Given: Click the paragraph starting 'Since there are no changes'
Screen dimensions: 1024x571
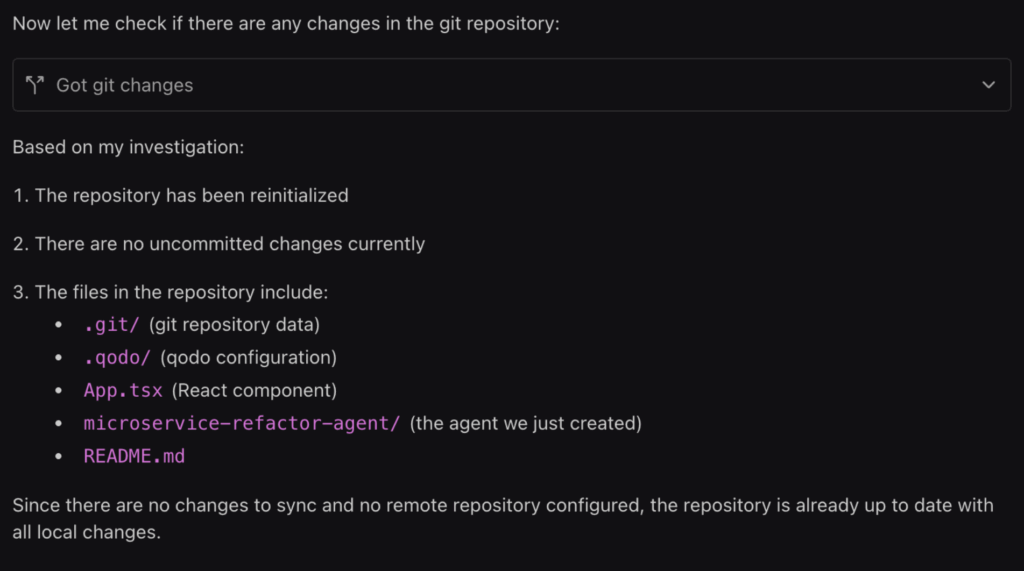Looking at the screenshot, I should [x=503, y=519].
